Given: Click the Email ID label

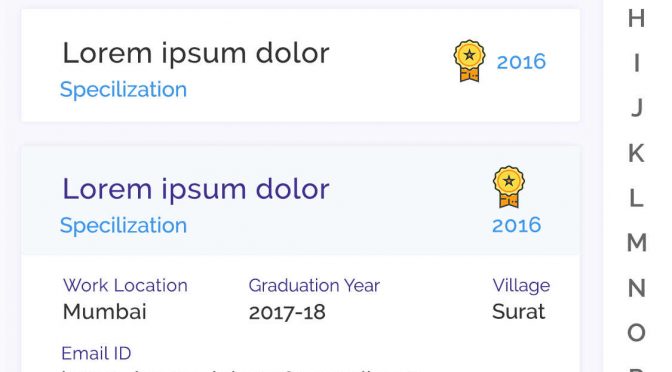Looking at the screenshot, I should [96, 354].
